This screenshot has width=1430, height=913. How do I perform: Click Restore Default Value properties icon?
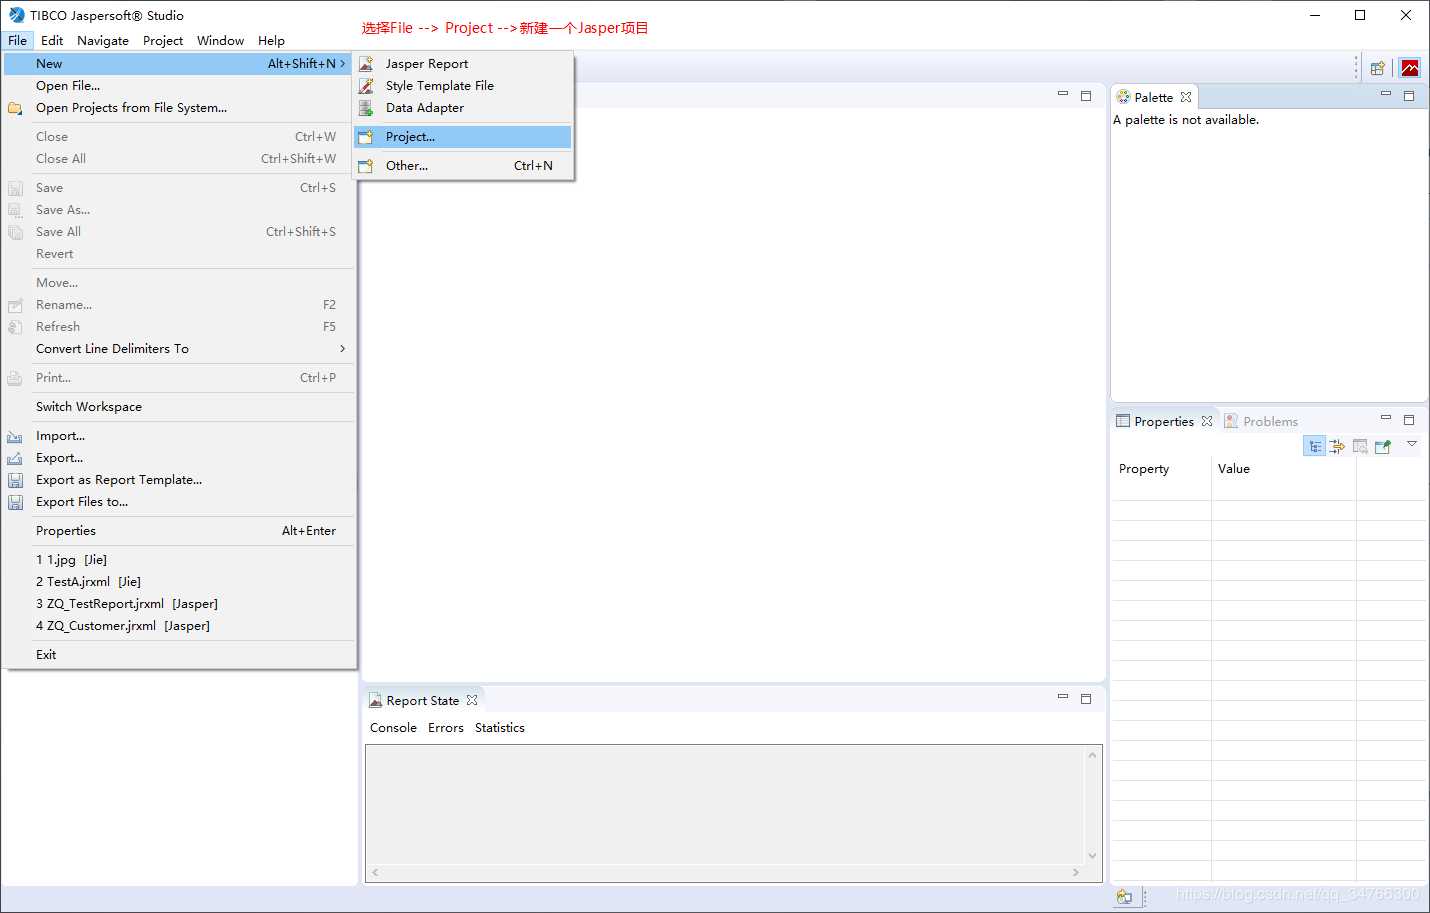(x=1360, y=446)
